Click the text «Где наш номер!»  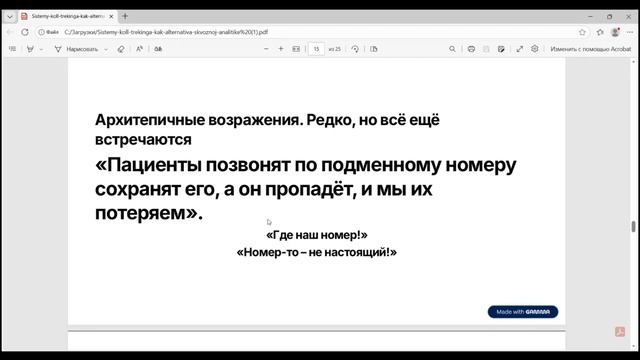point(317,235)
